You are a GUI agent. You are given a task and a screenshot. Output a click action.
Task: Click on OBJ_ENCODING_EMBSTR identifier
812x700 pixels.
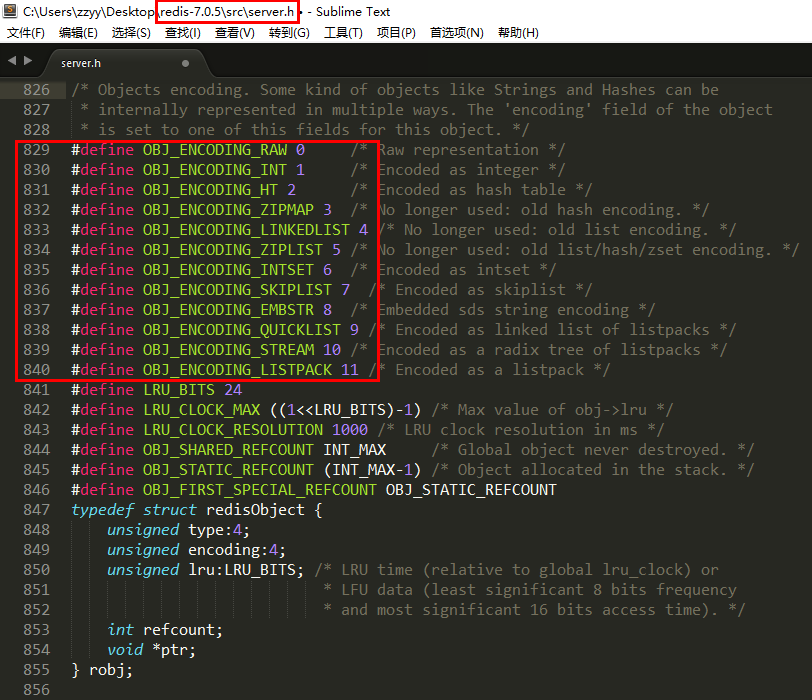click(x=228, y=310)
